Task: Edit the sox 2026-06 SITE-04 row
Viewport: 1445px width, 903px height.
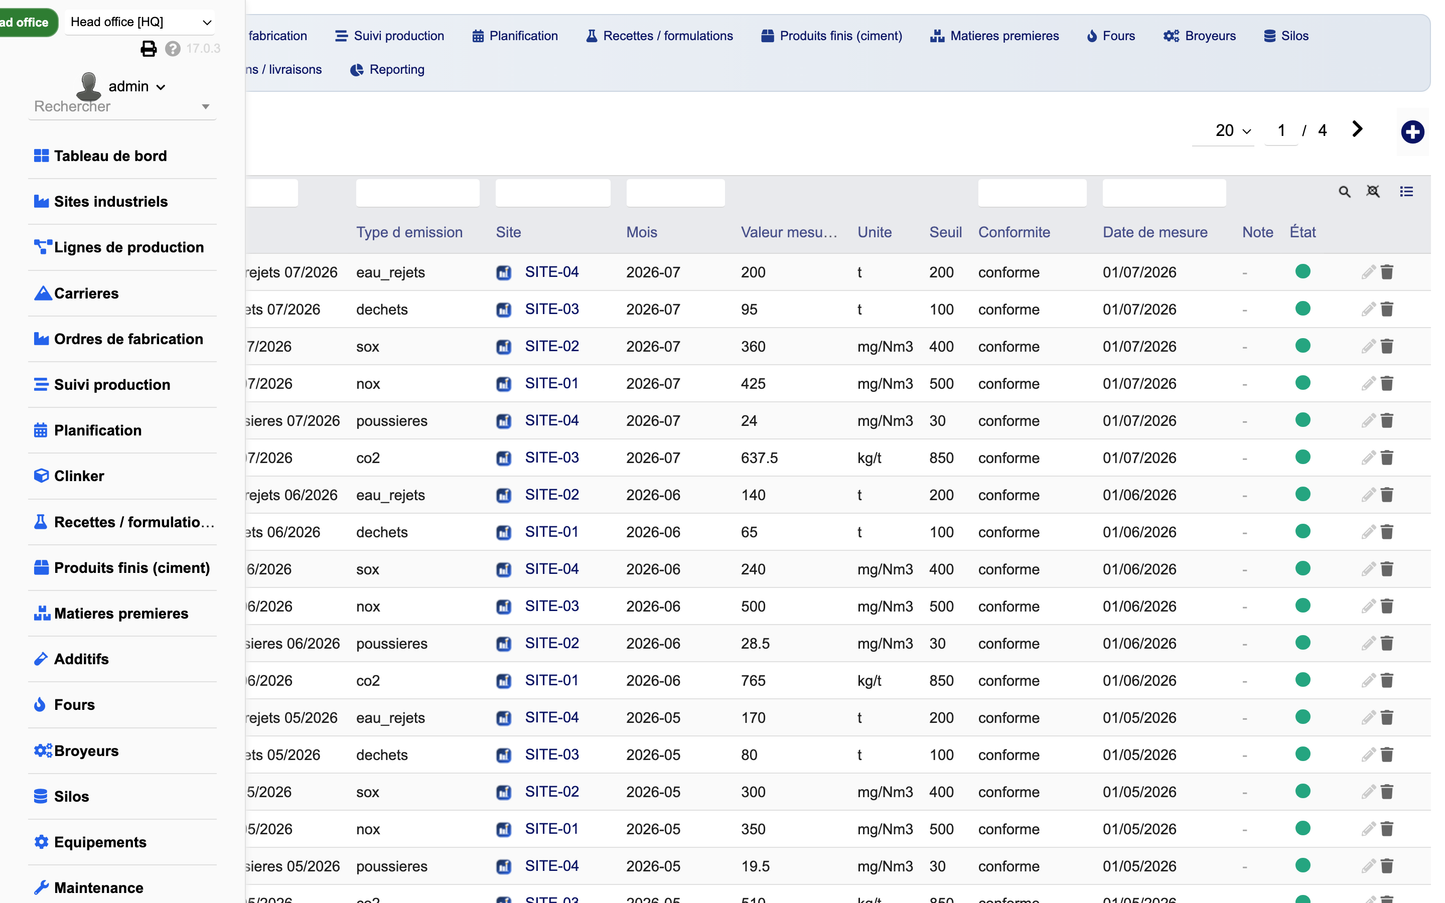Action: (1368, 568)
